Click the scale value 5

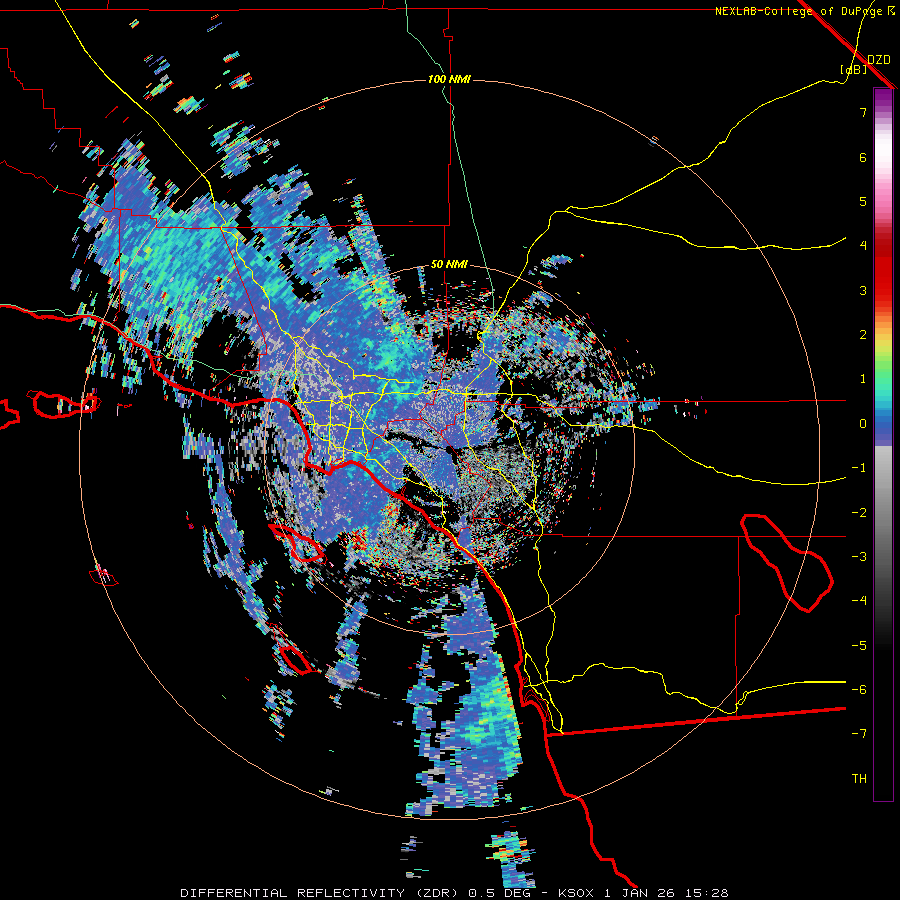pyautogui.click(x=863, y=201)
